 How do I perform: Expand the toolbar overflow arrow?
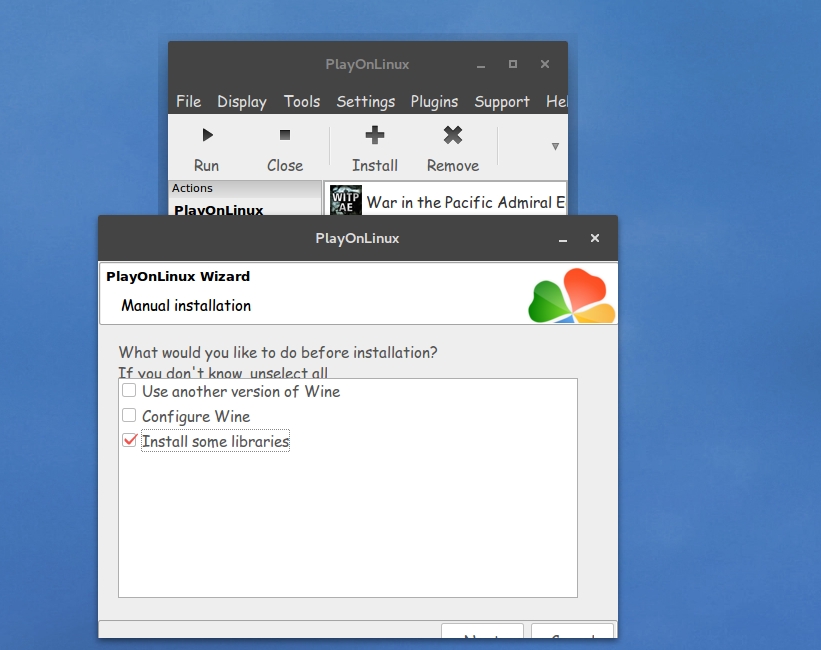coord(556,147)
